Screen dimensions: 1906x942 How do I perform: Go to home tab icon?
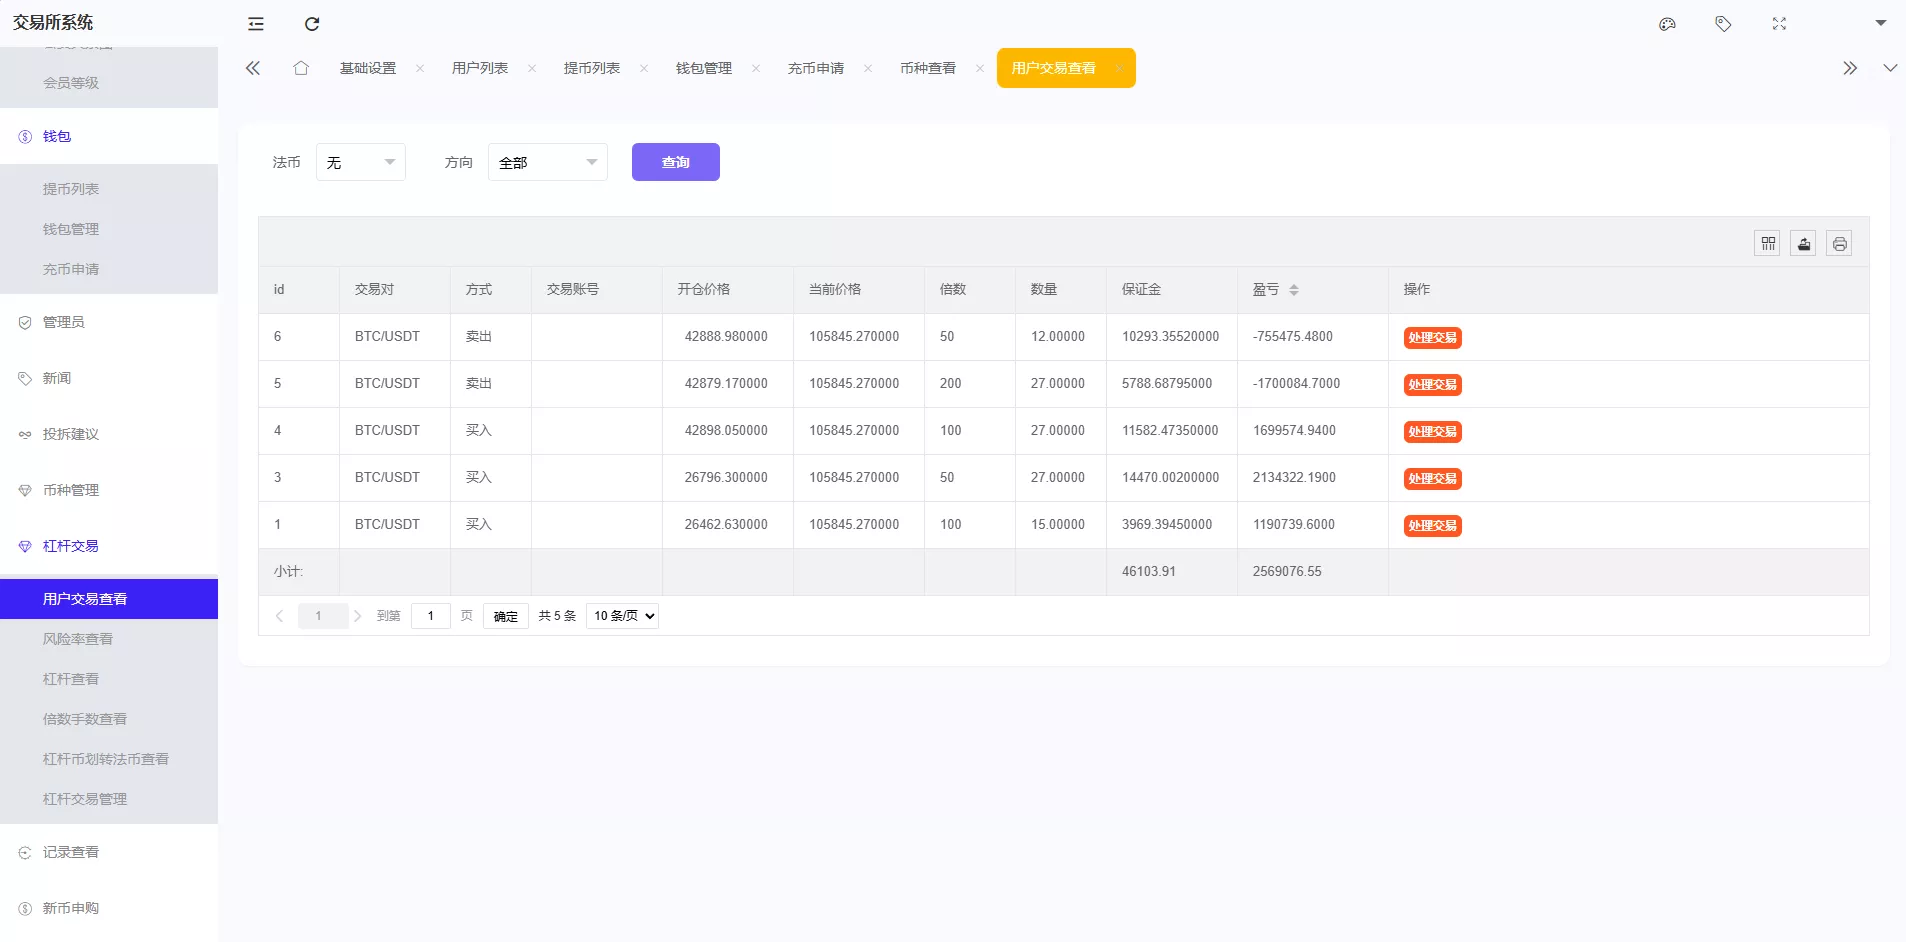[301, 68]
